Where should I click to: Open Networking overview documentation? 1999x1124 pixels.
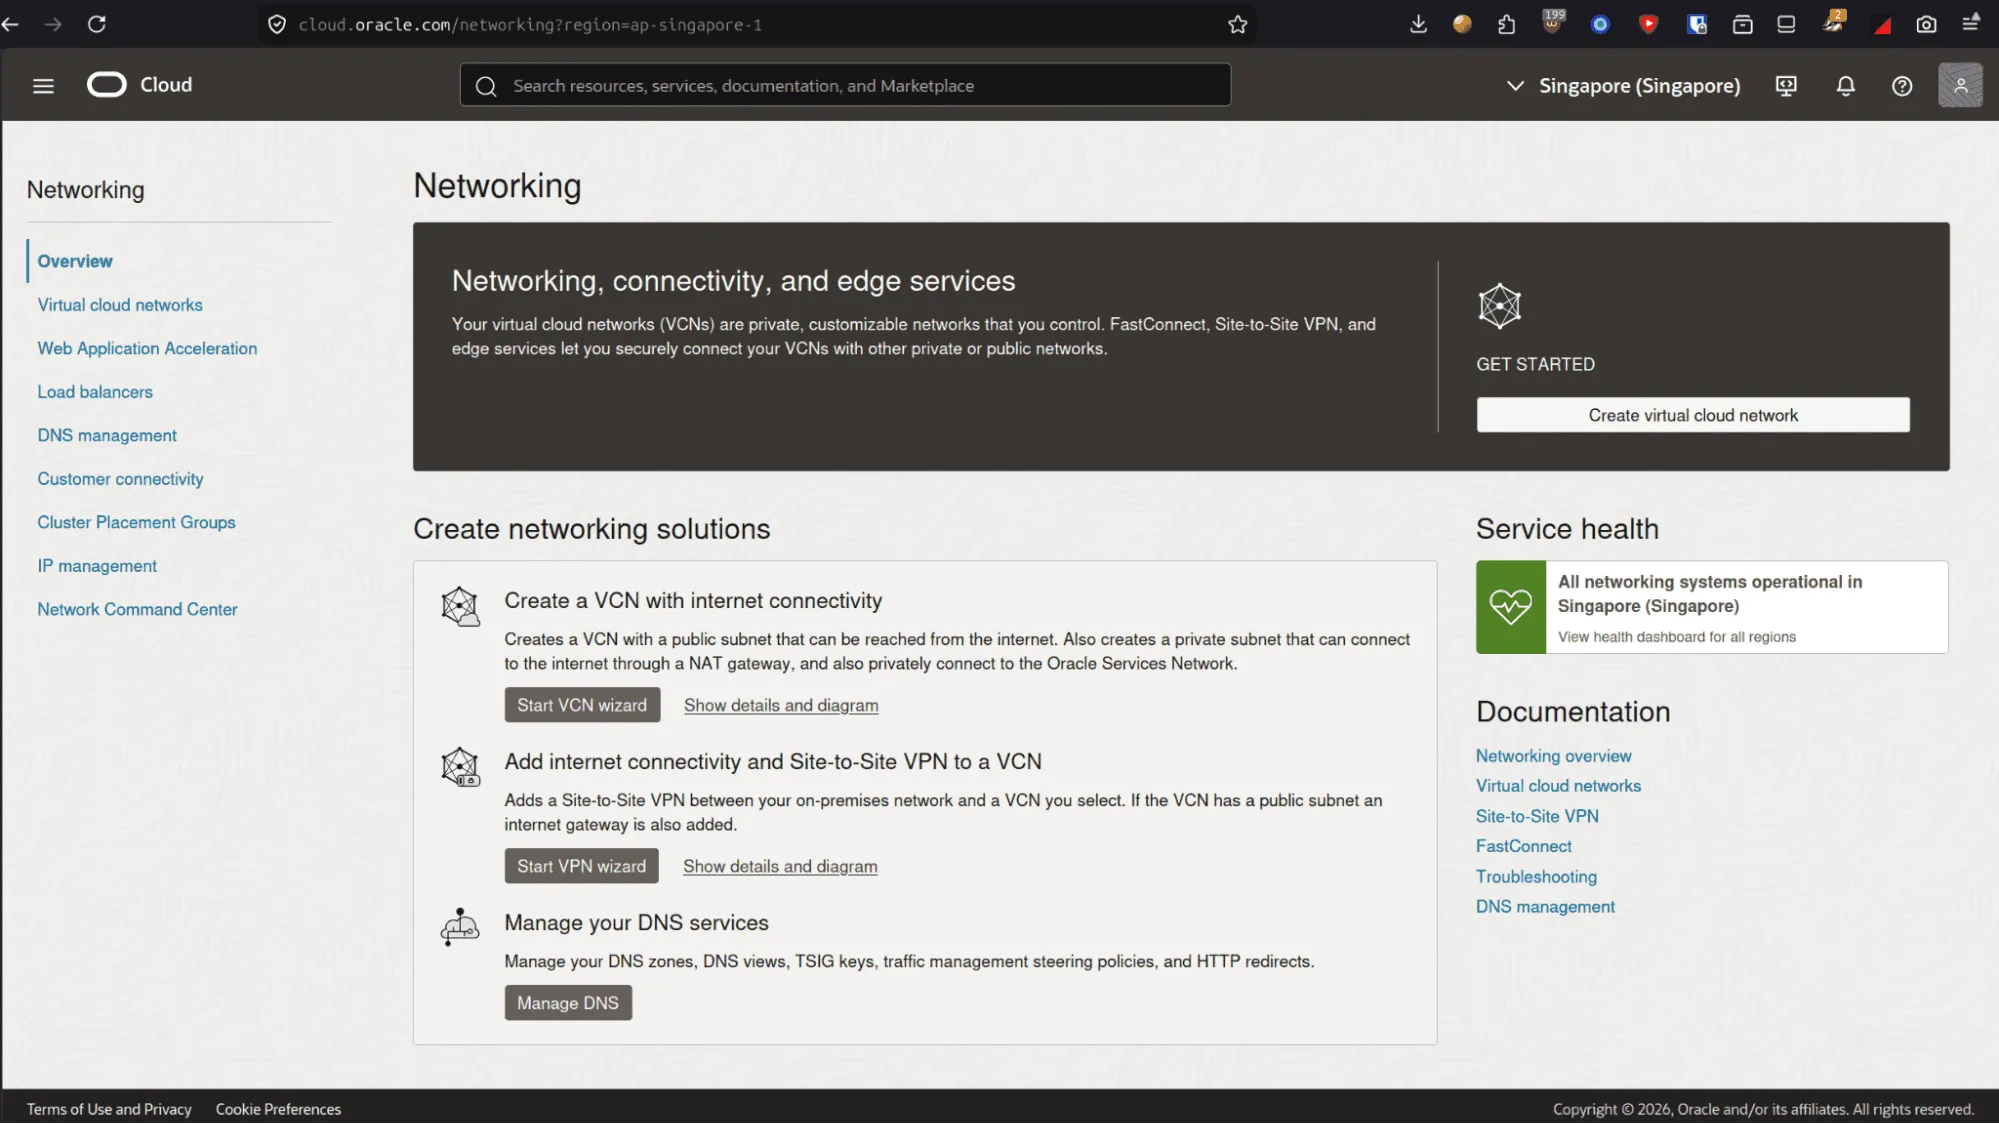[x=1554, y=756]
